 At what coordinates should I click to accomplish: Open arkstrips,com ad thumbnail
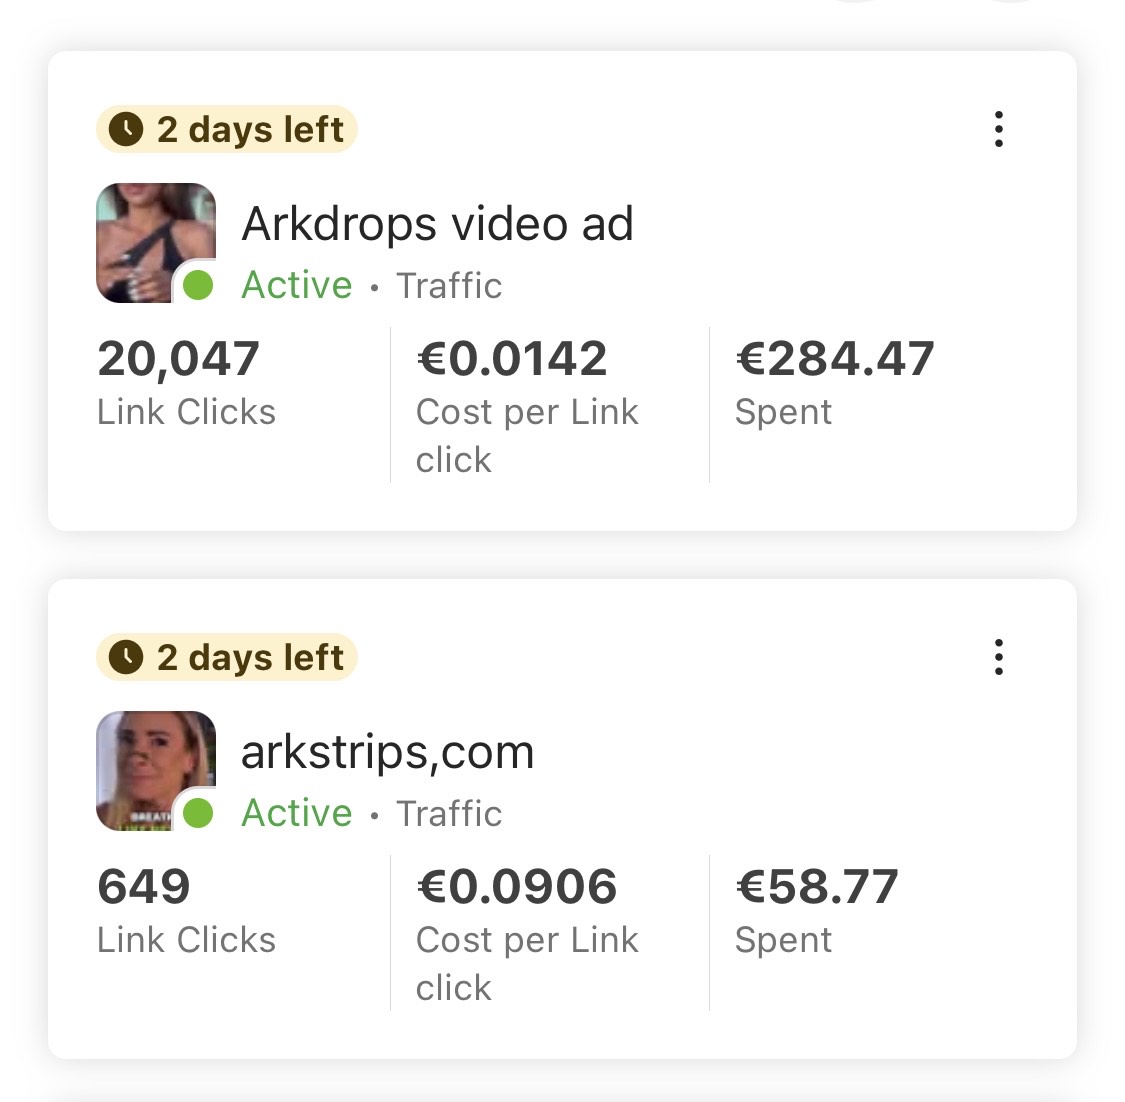[x=156, y=771]
